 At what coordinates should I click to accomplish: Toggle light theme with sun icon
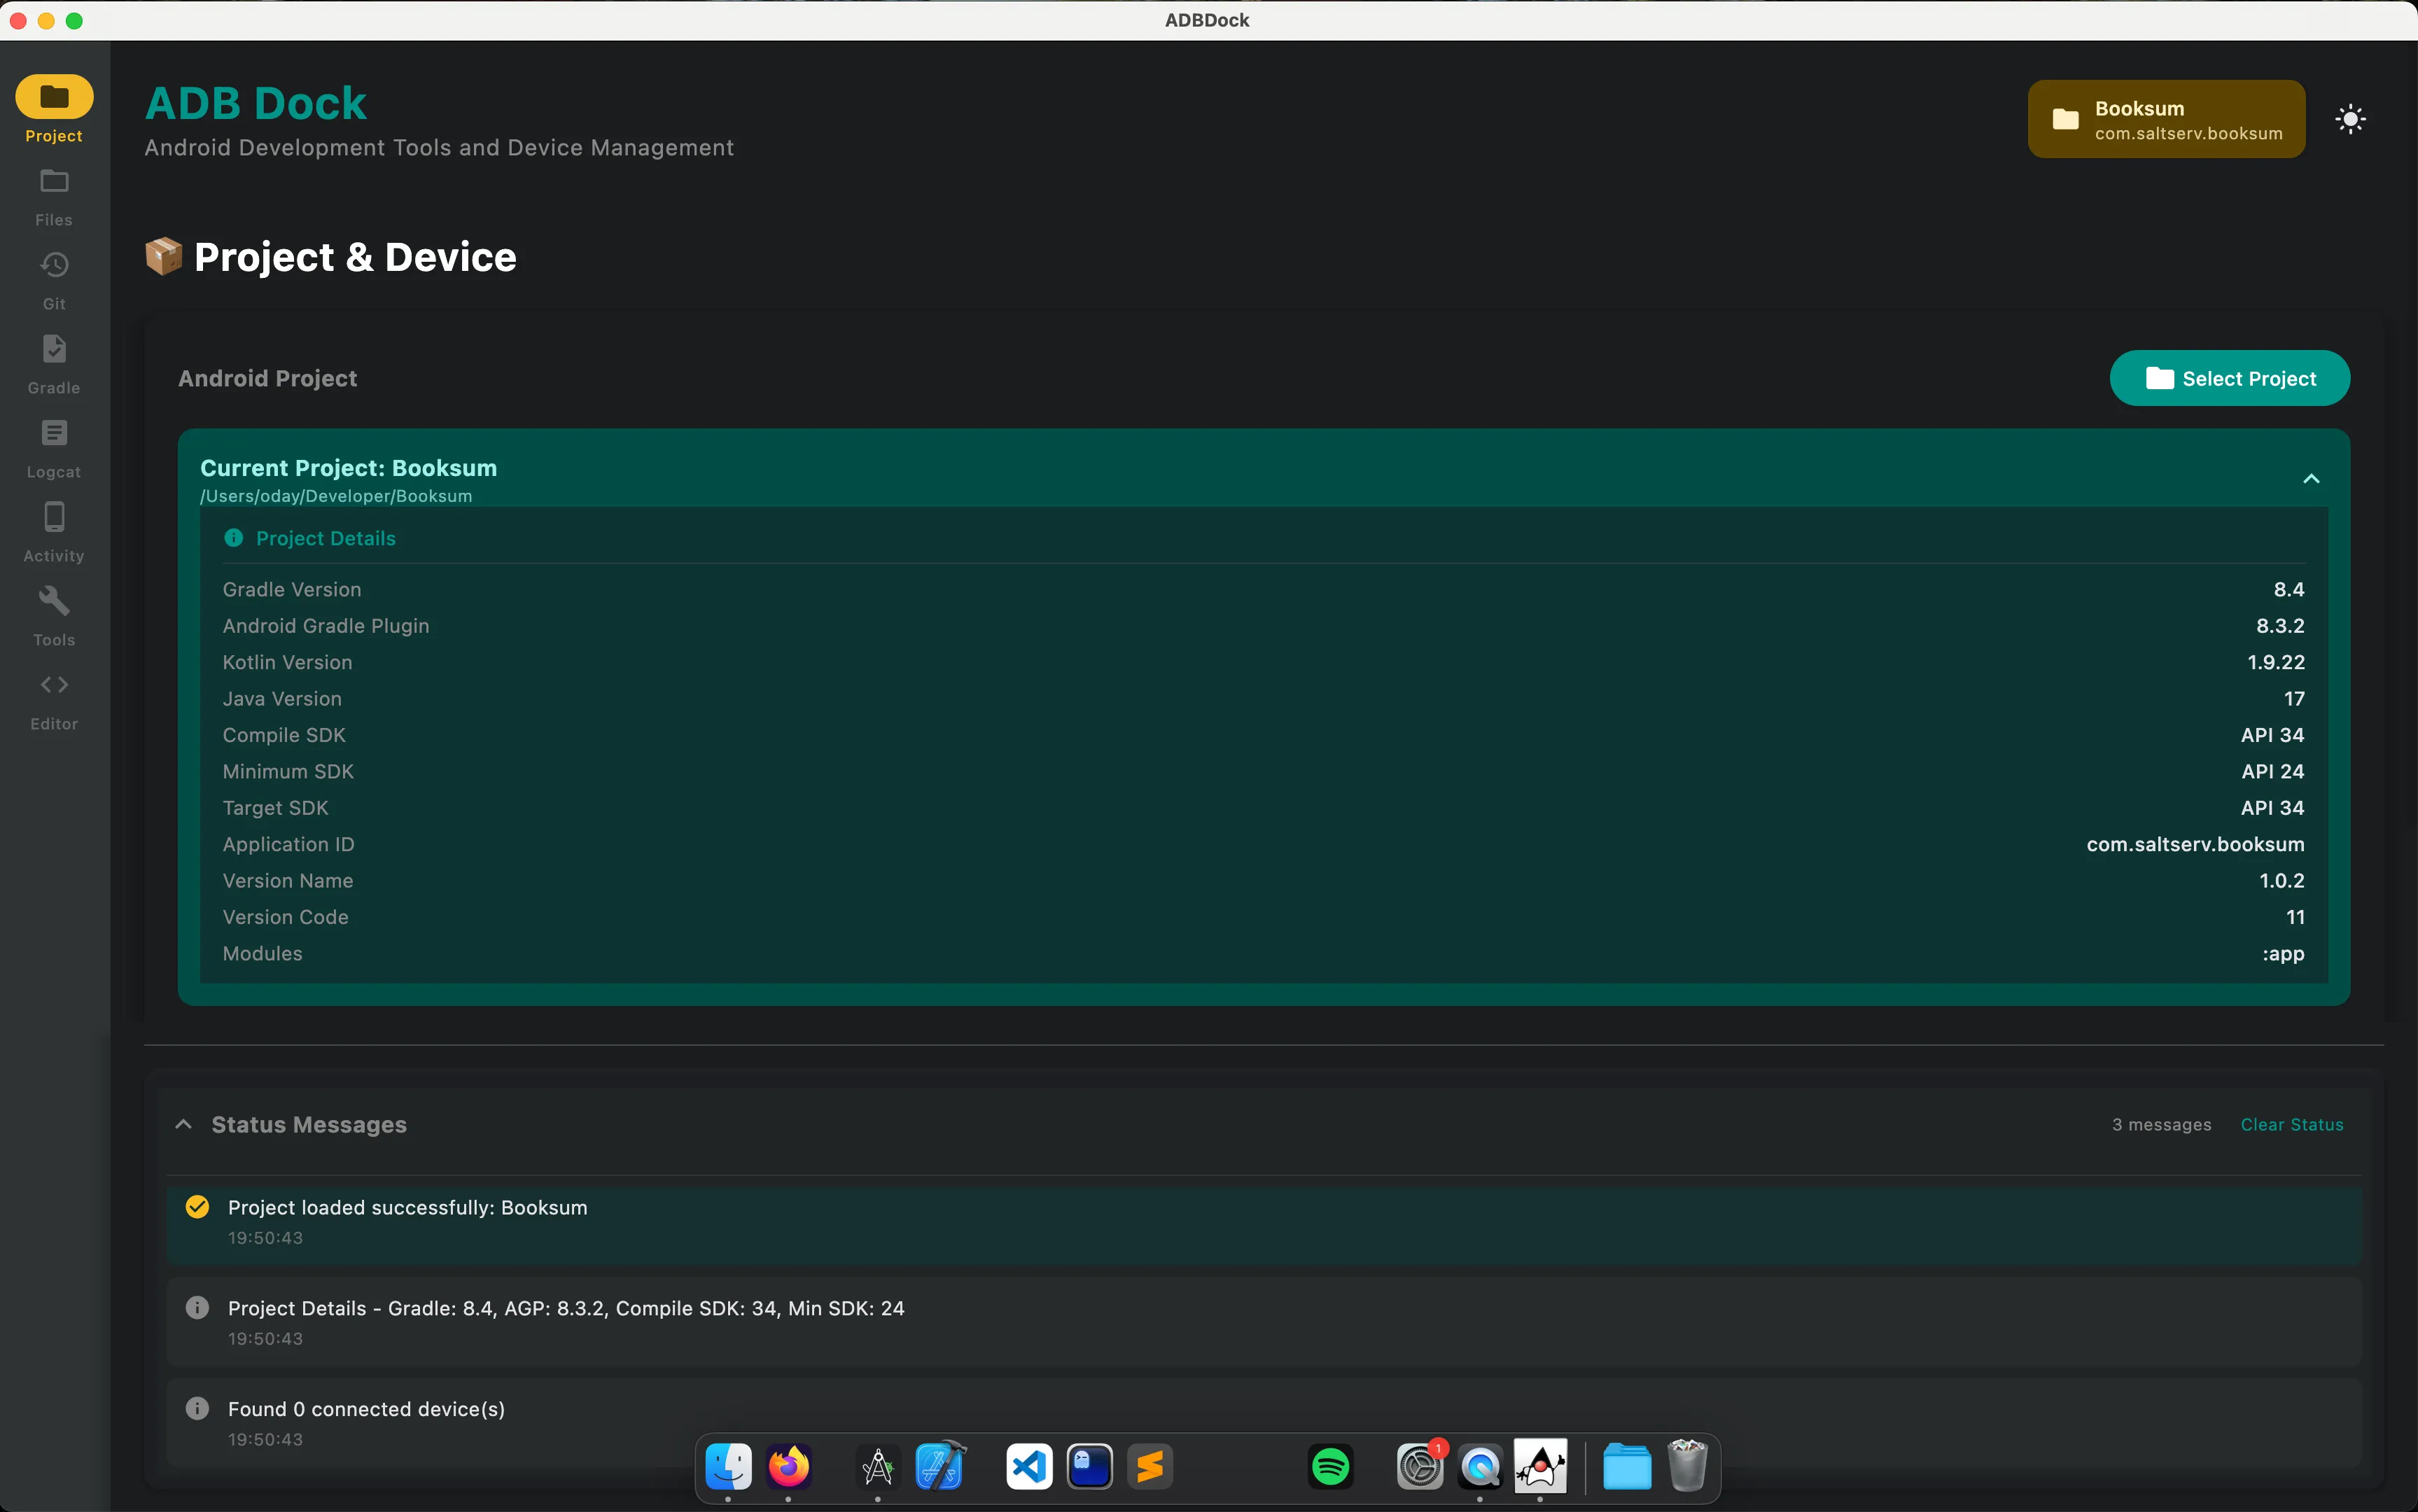coord(2350,120)
